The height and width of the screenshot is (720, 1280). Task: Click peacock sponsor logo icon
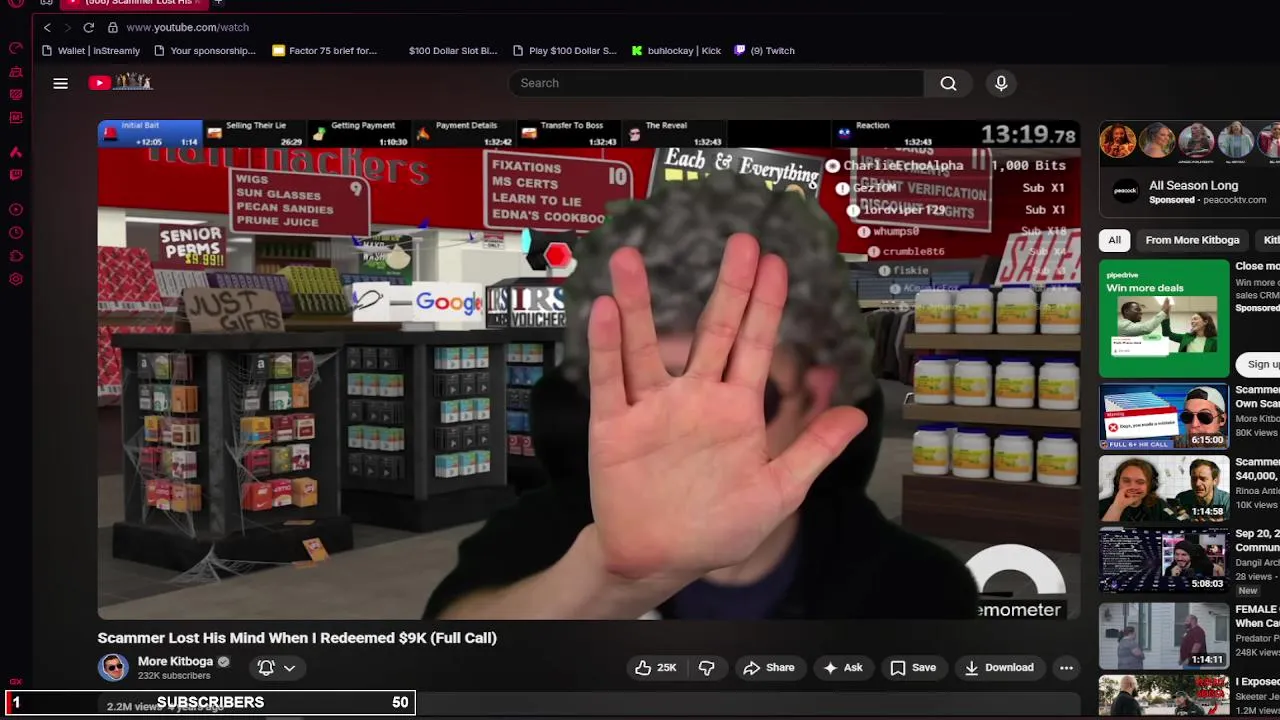[1126, 191]
